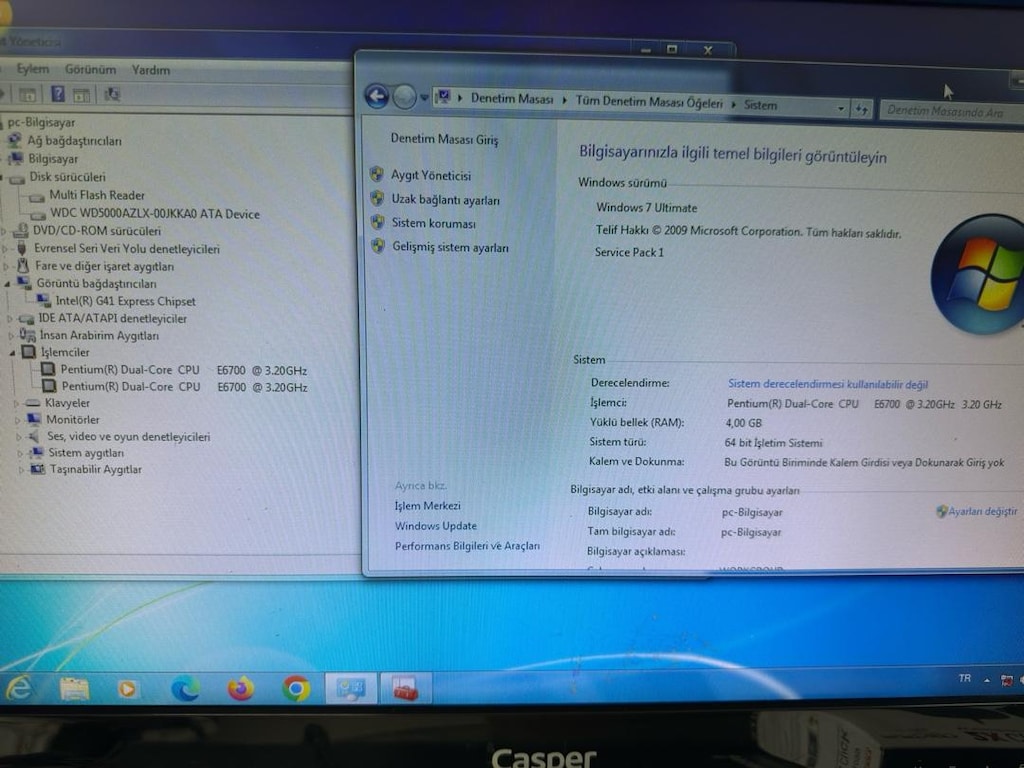Expand the Monitörler node
The width and height of the screenshot is (1024, 768).
coord(18,420)
